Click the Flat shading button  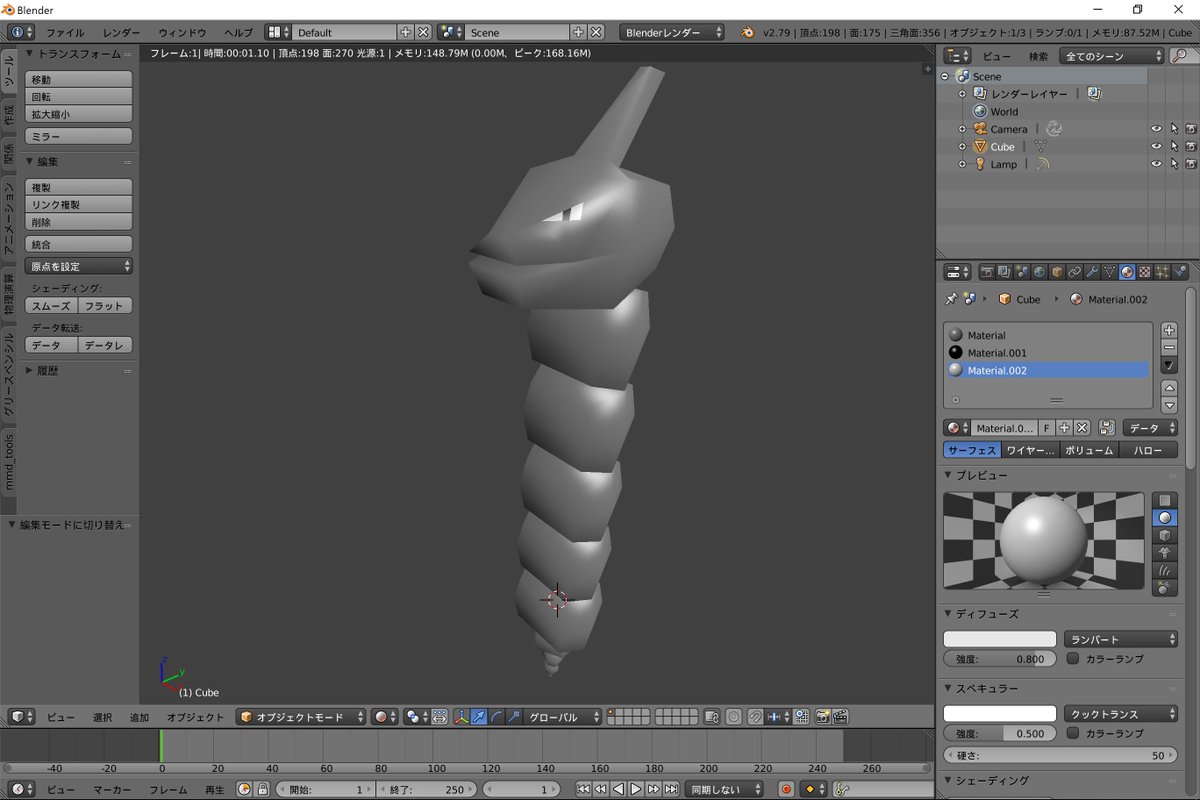pyautogui.click(x=106, y=306)
